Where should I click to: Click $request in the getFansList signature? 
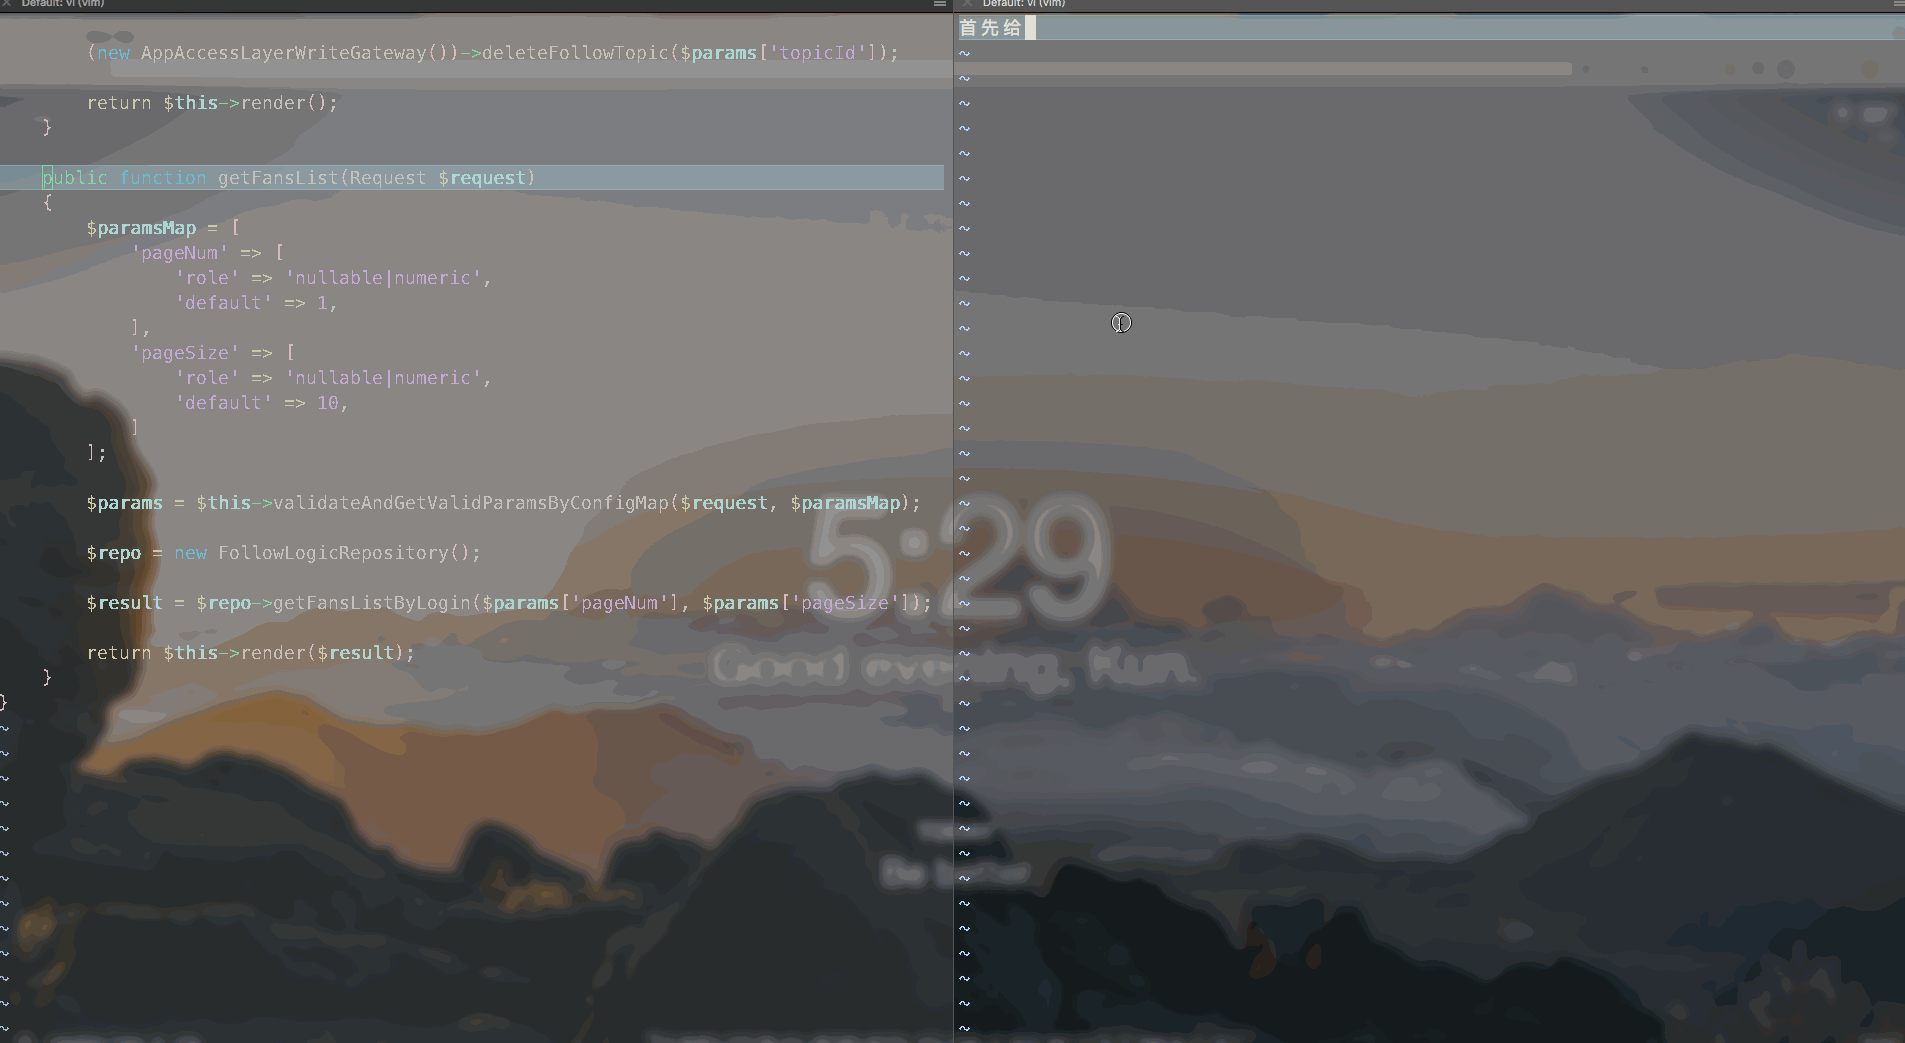482,178
